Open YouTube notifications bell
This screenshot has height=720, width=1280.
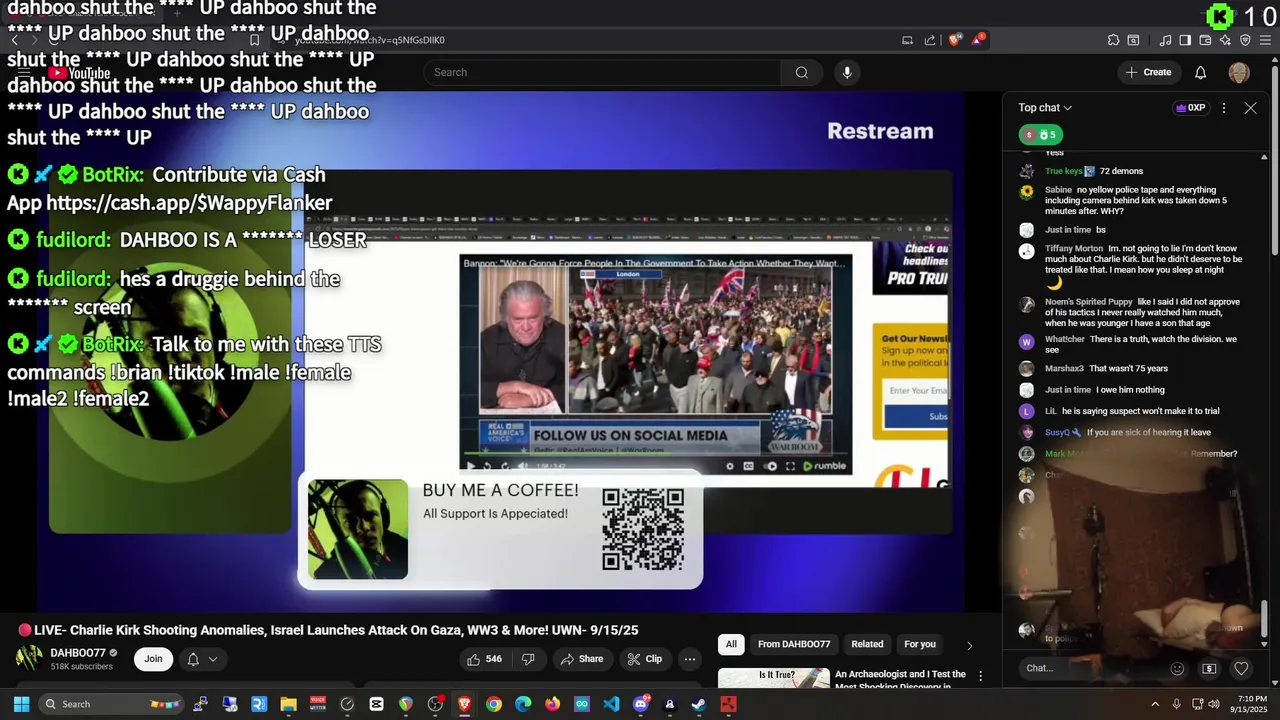(1201, 72)
